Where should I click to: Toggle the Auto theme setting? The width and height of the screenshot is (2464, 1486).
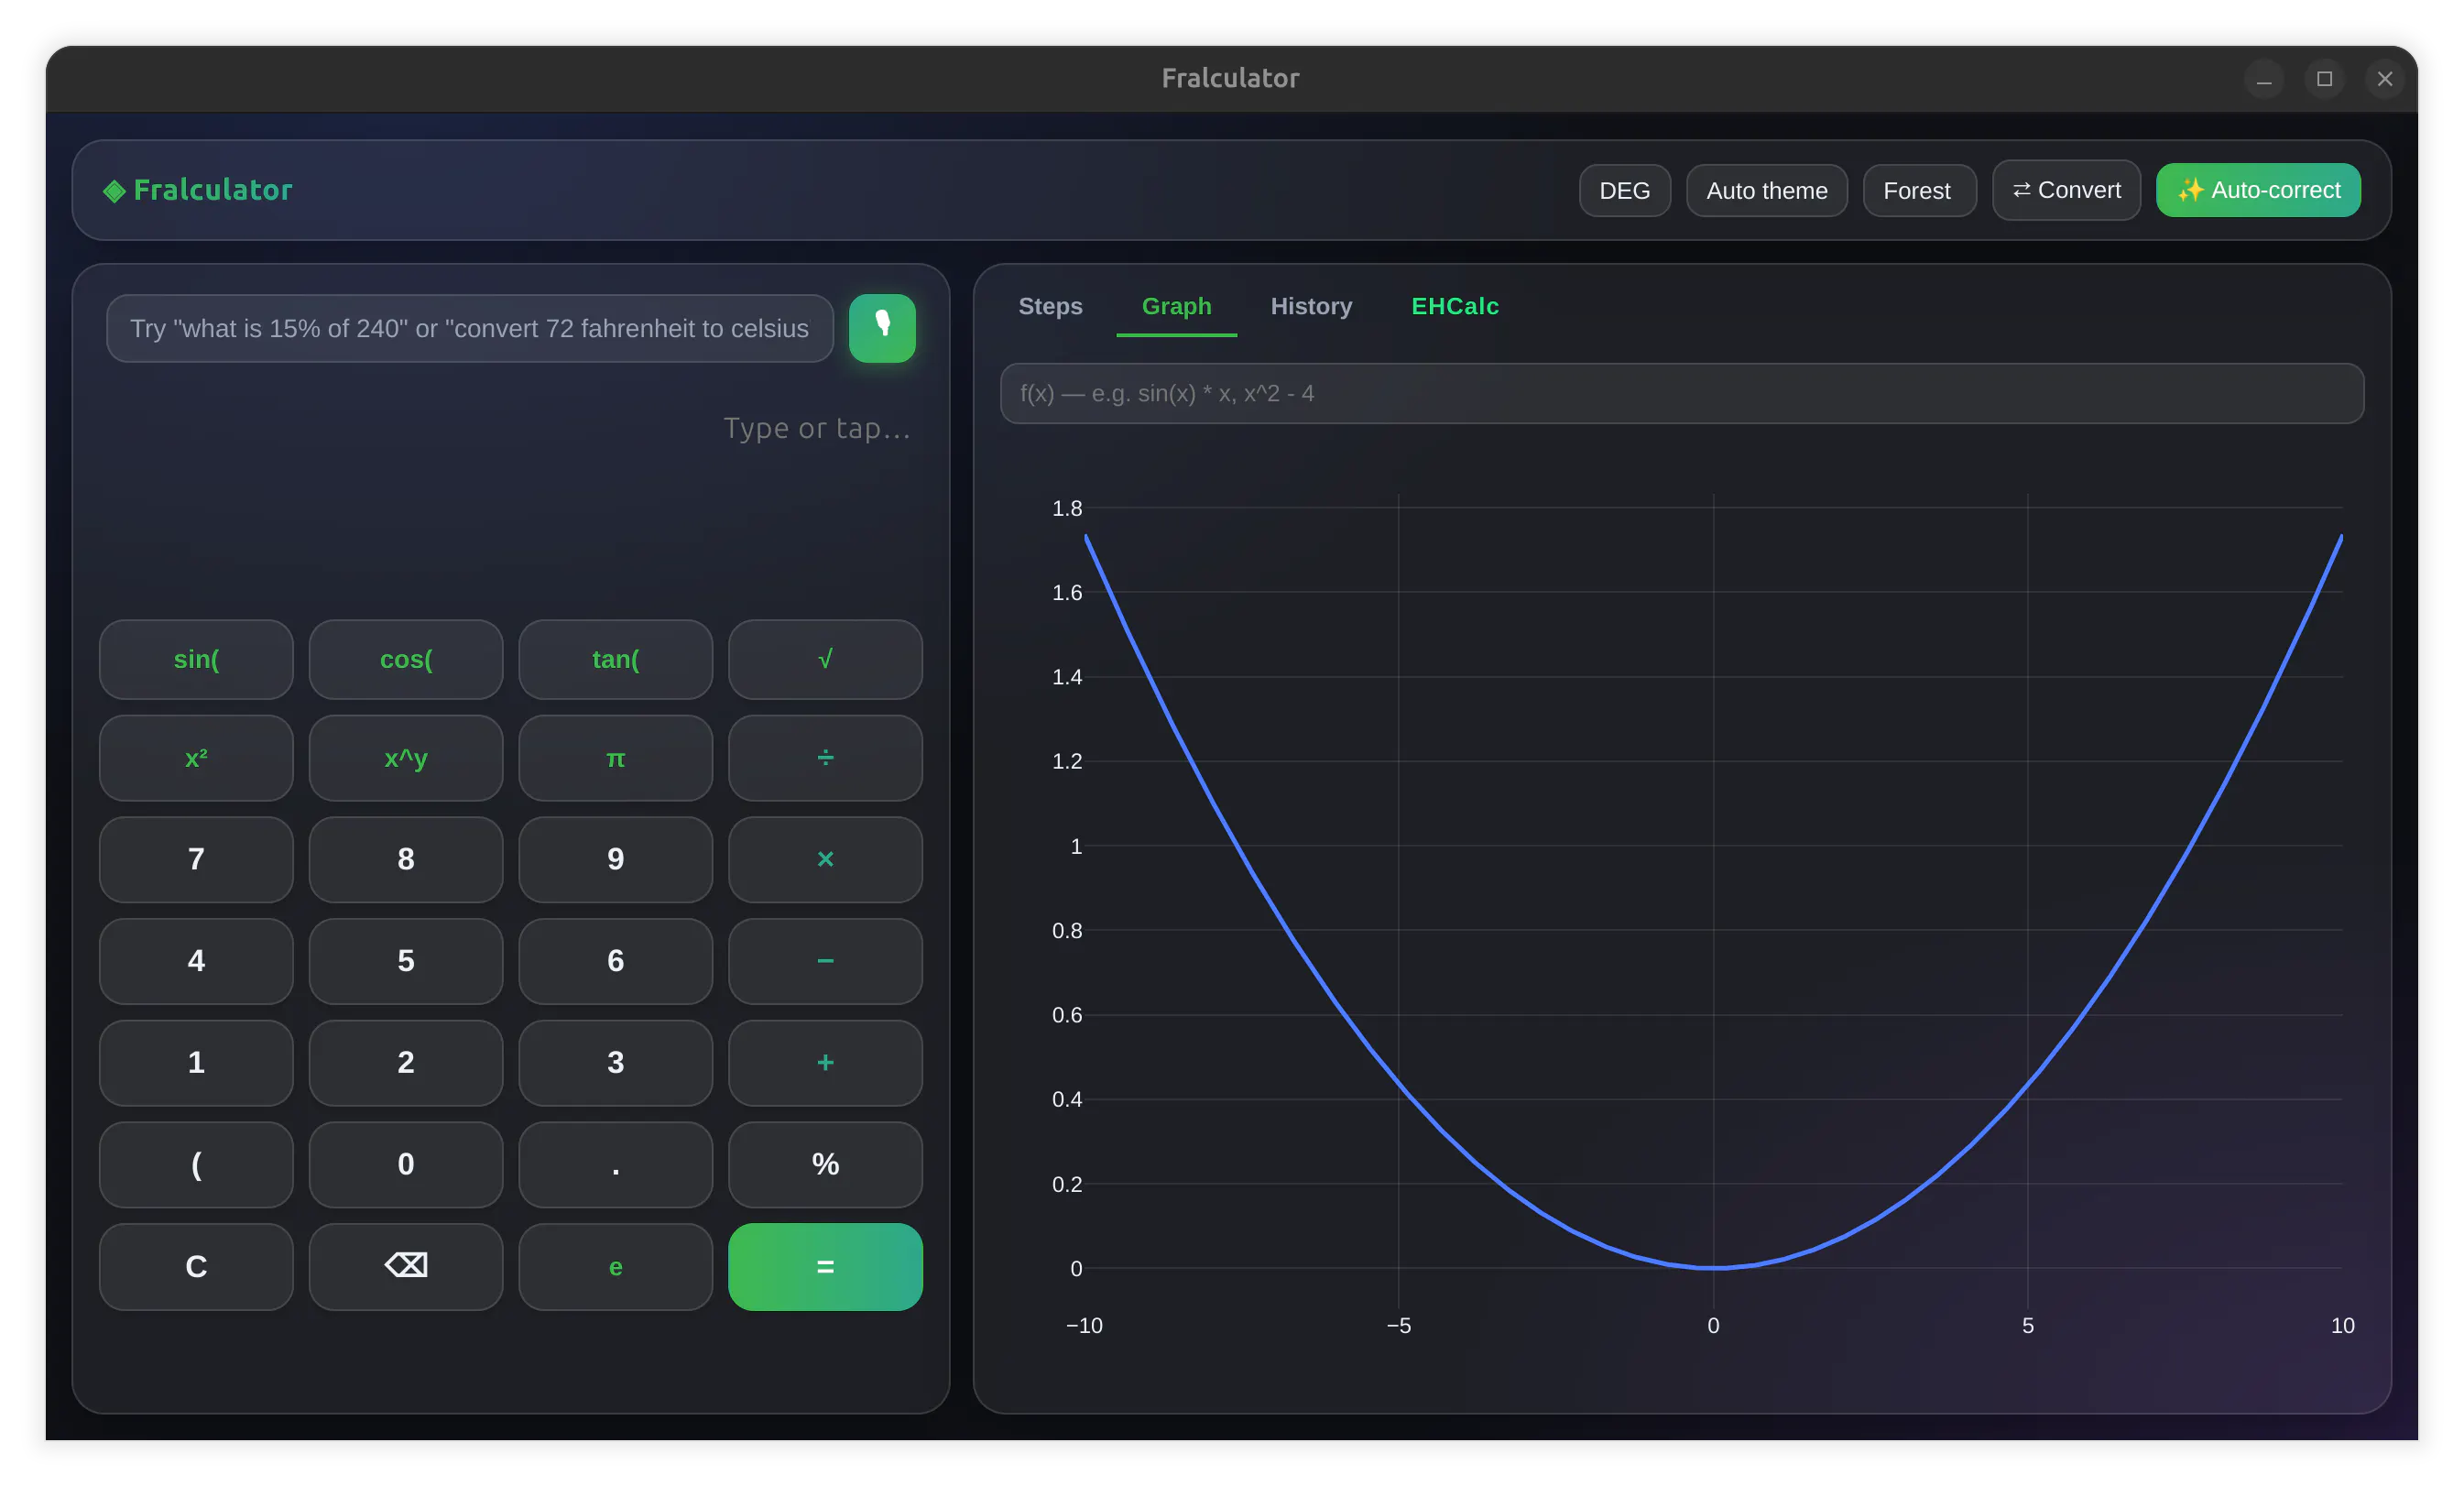[x=1767, y=190]
